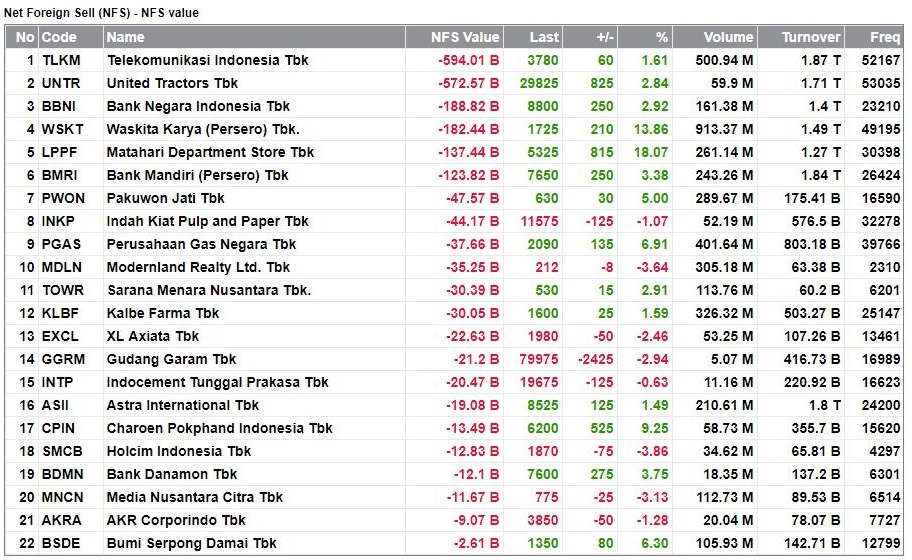912x560 pixels.
Task: Select the MNCN stock code
Action: [x=62, y=497]
